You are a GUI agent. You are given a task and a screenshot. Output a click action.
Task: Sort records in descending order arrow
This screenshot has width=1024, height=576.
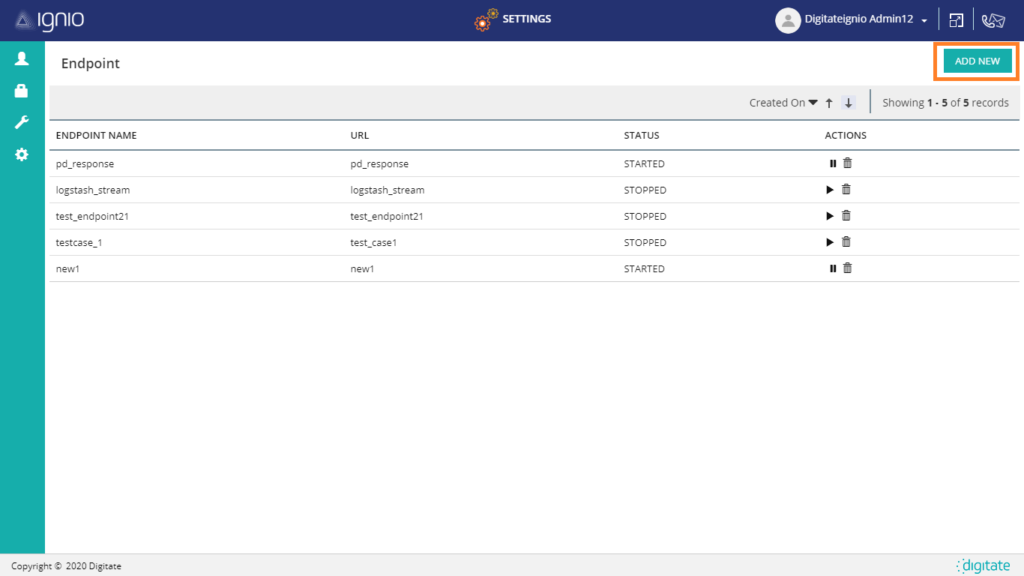[x=848, y=103]
